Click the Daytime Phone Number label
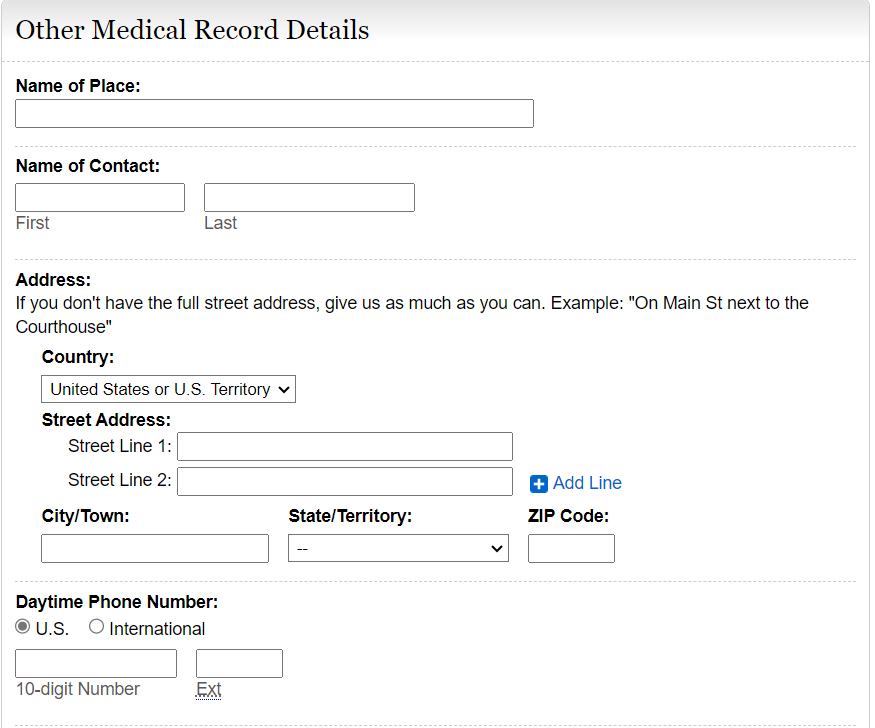This screenshot has height=728, width=875. (x=117, y=602)
